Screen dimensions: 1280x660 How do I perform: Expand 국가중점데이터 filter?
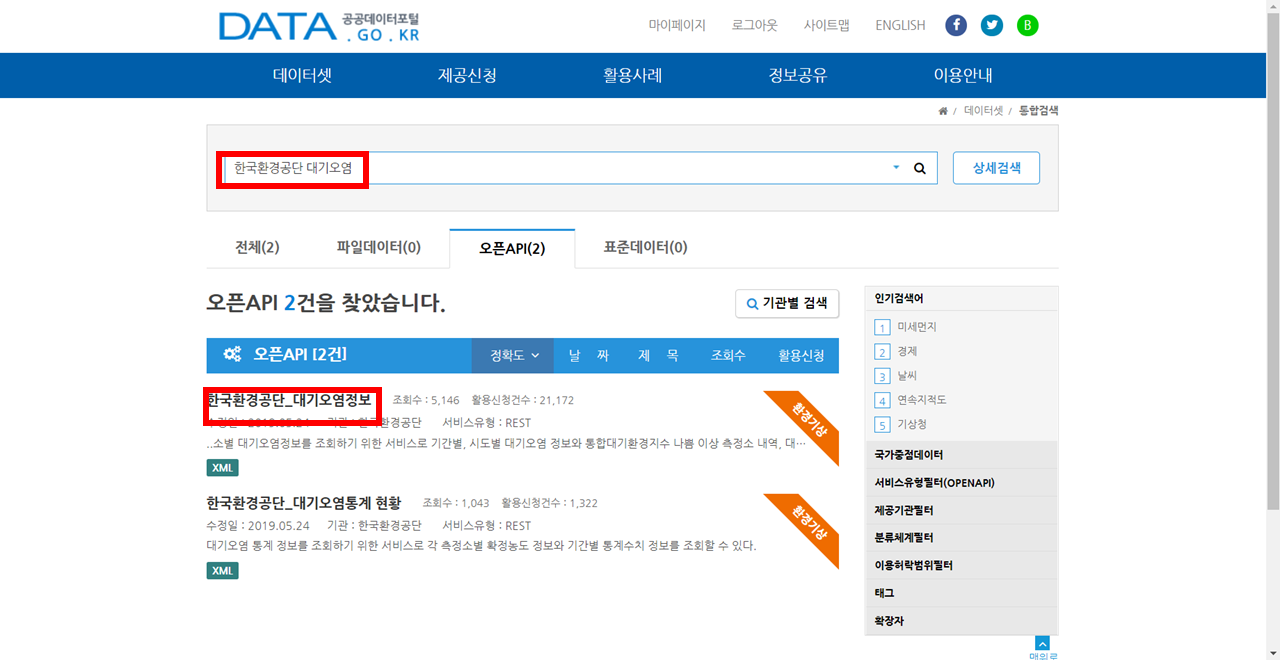coord(960,455)
